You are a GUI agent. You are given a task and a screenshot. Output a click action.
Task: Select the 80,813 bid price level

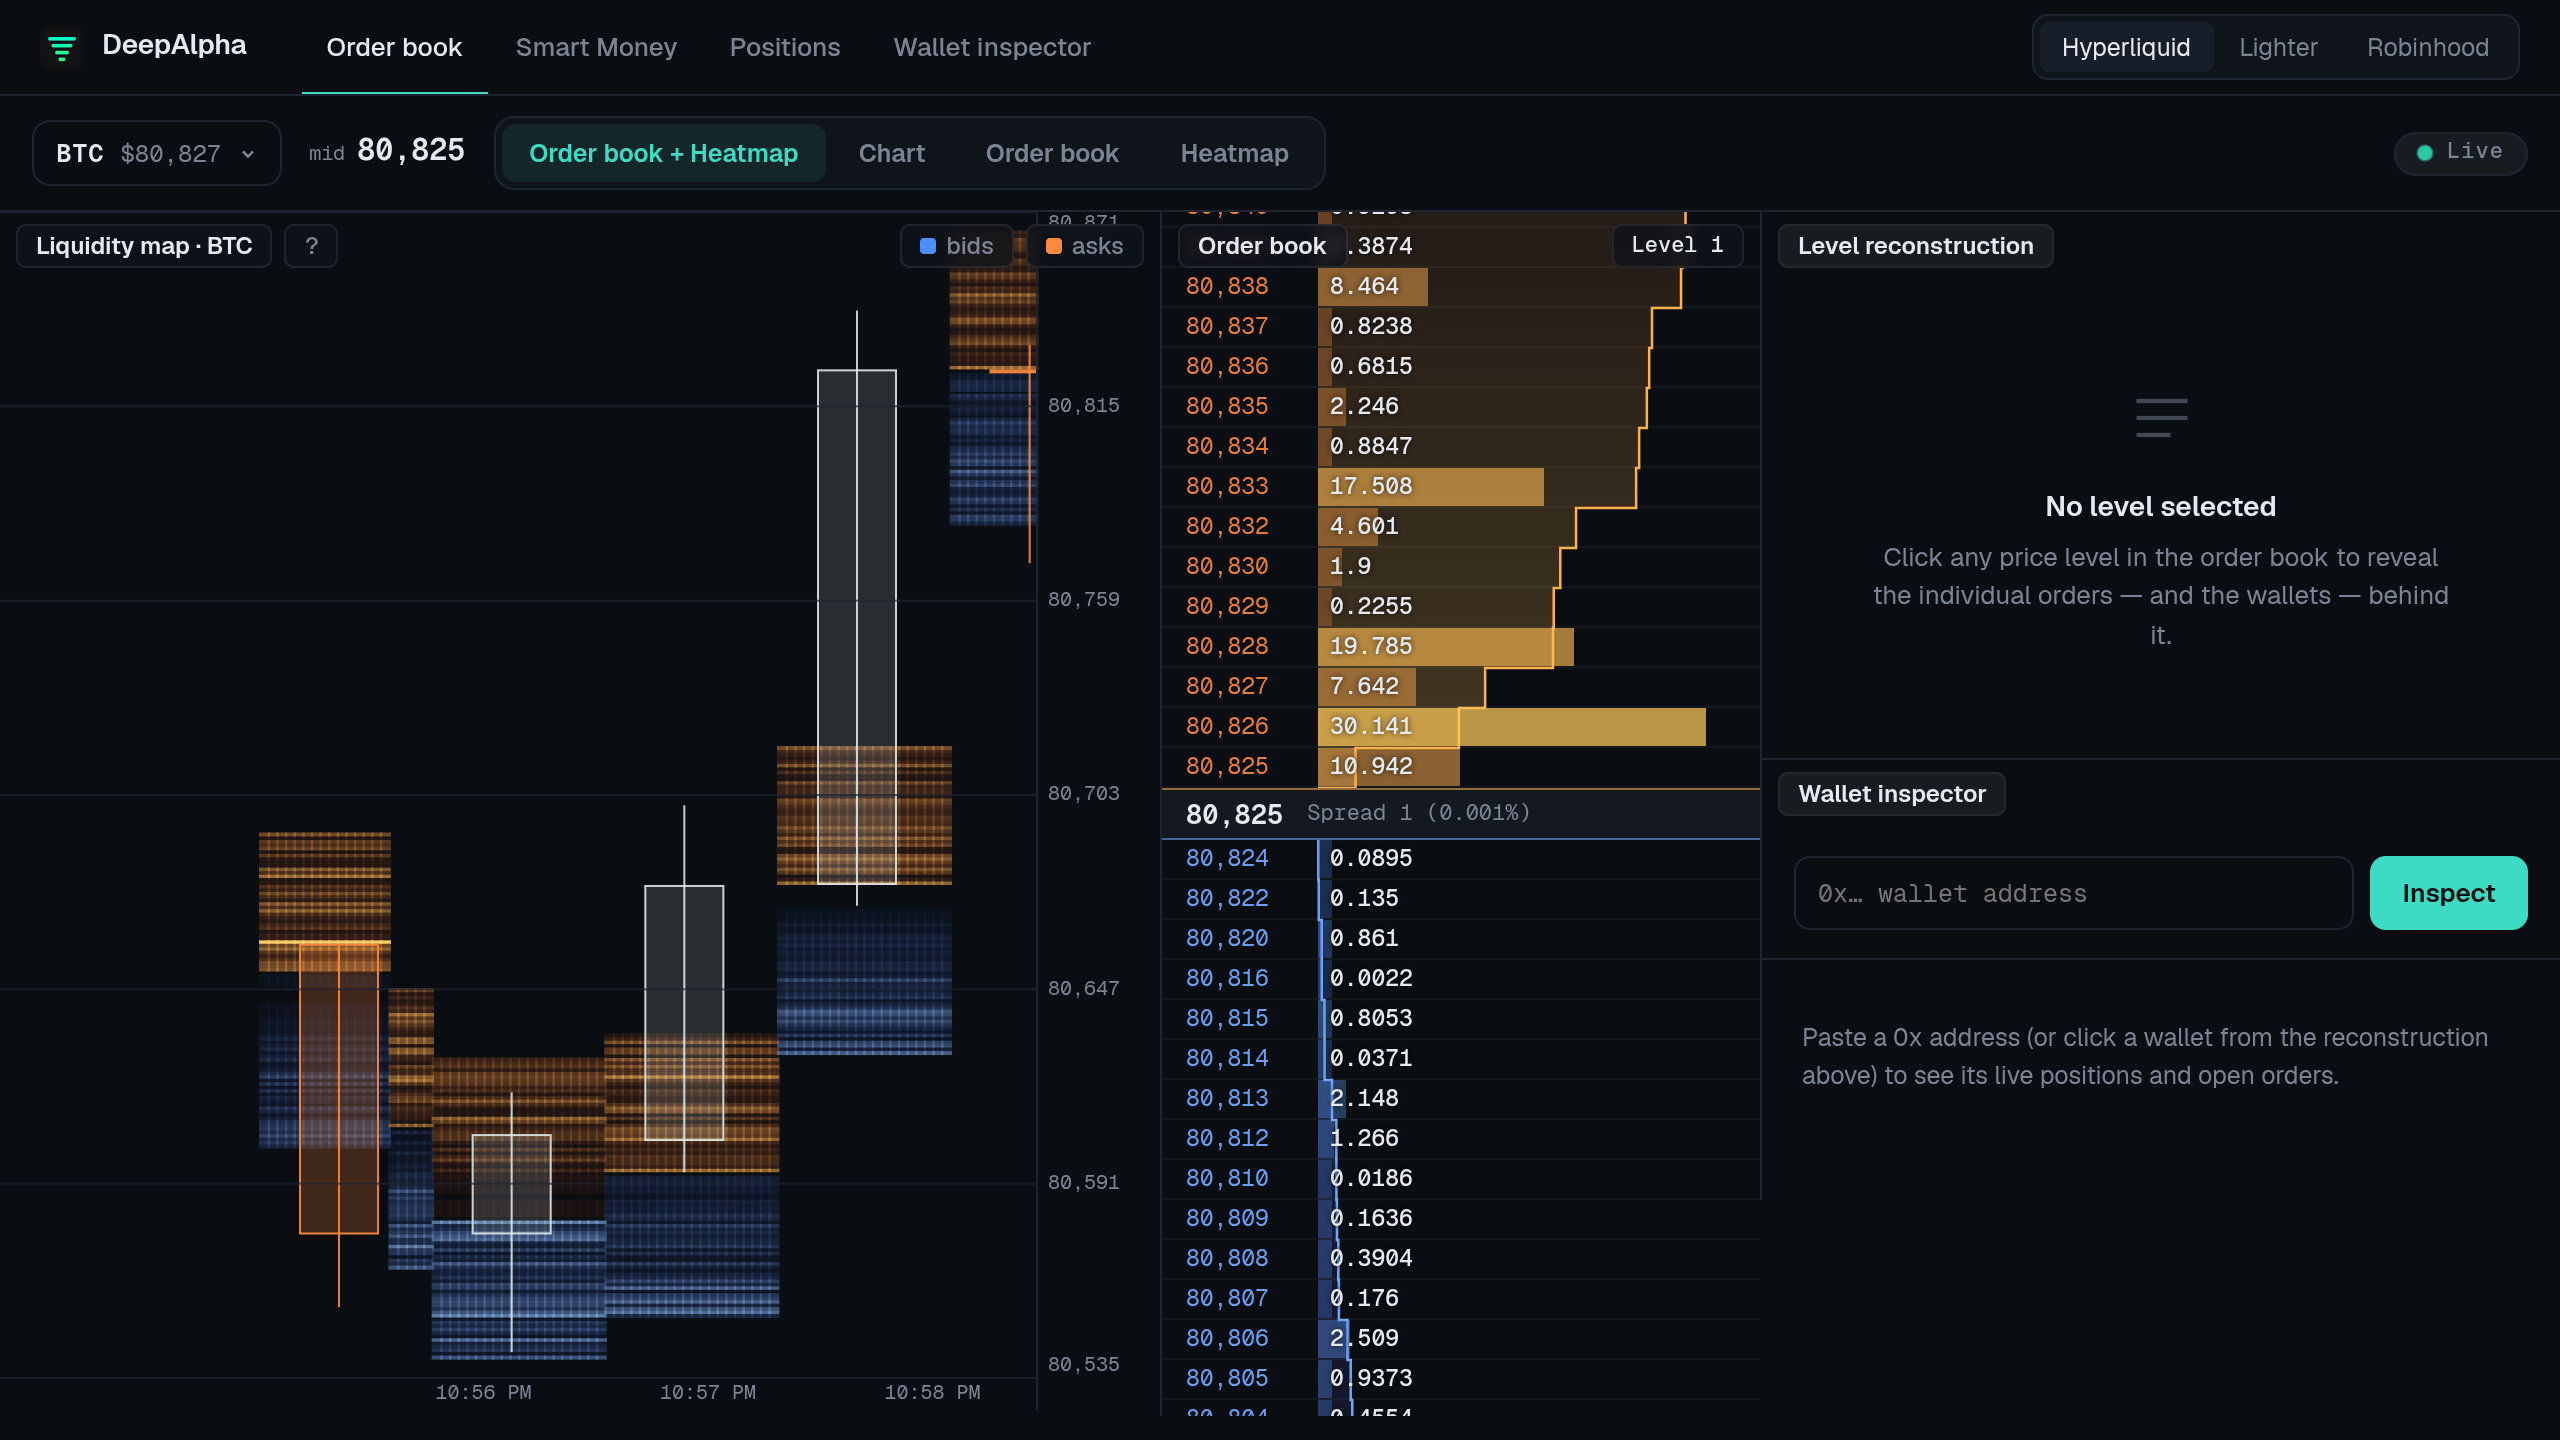pyautogui.click(x=1460, y=1098)
